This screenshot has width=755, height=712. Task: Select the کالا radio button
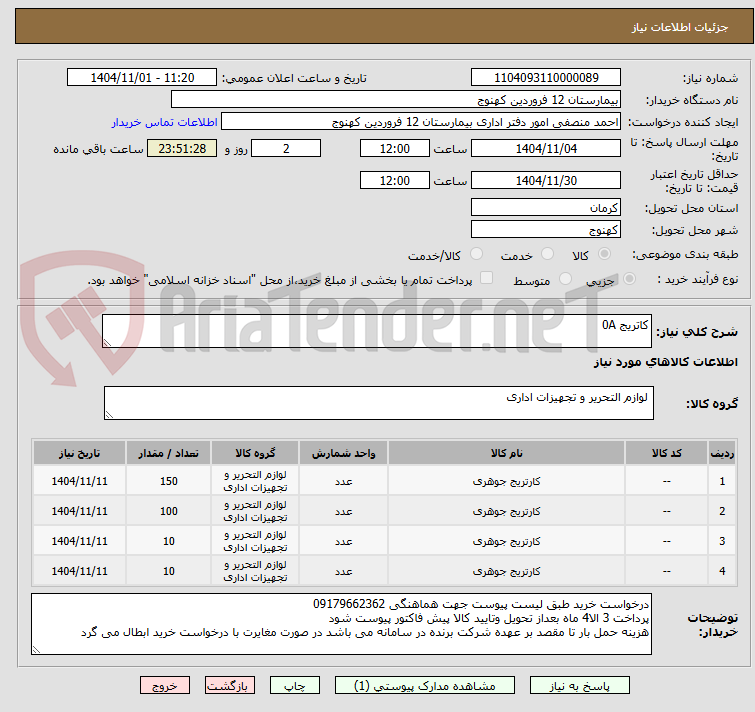(x=604, y=254)
